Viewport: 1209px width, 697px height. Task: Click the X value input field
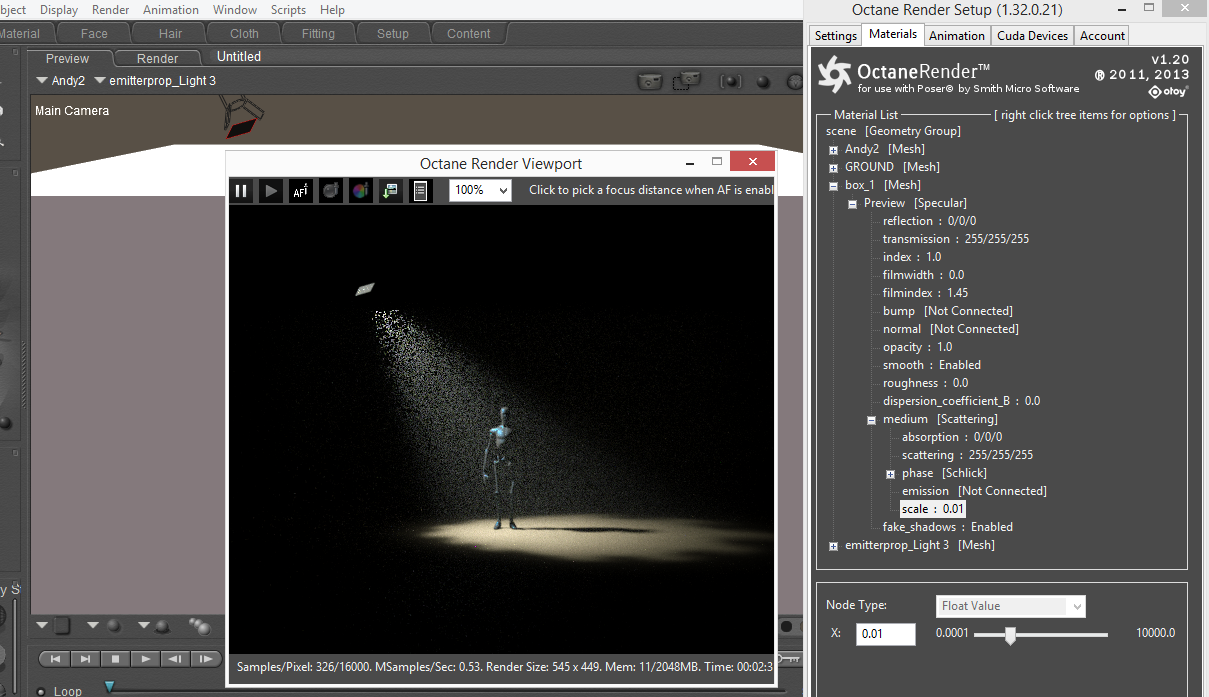click(x=885, y=634)
